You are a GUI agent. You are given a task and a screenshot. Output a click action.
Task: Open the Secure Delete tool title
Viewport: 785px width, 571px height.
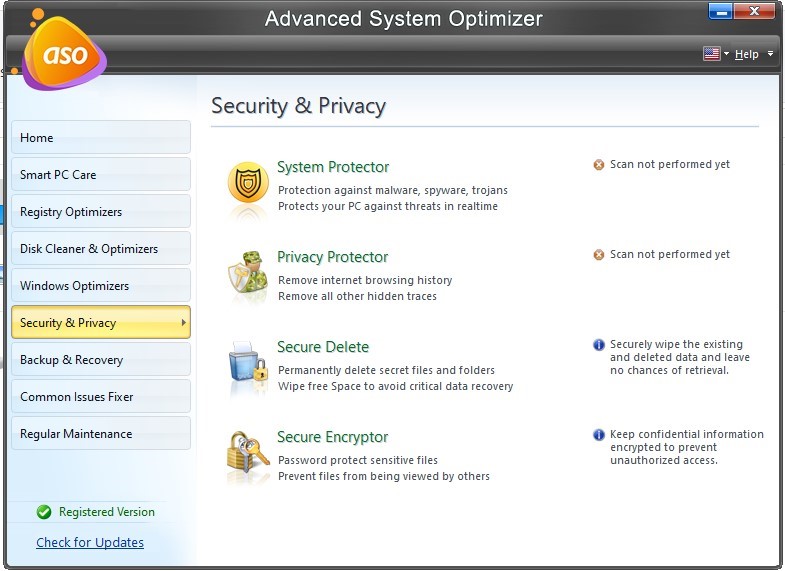click(323, 347)
